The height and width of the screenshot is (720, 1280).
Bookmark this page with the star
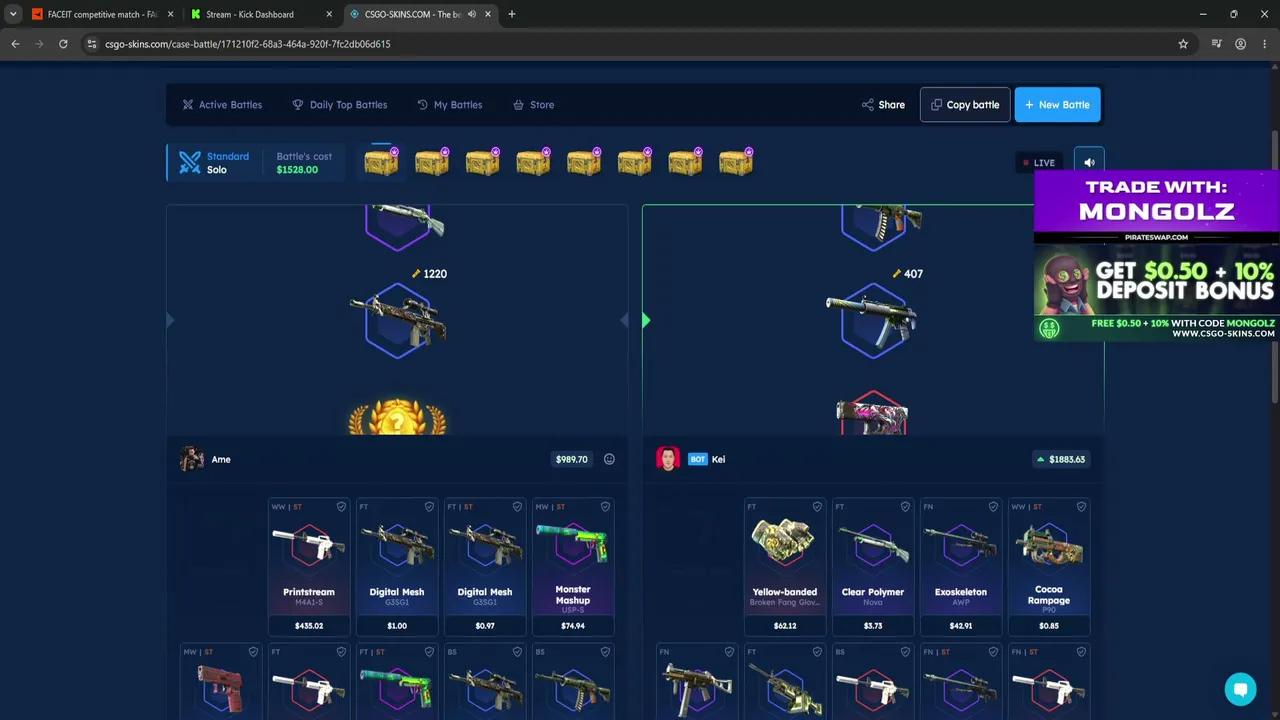(x=1183, y=44)
